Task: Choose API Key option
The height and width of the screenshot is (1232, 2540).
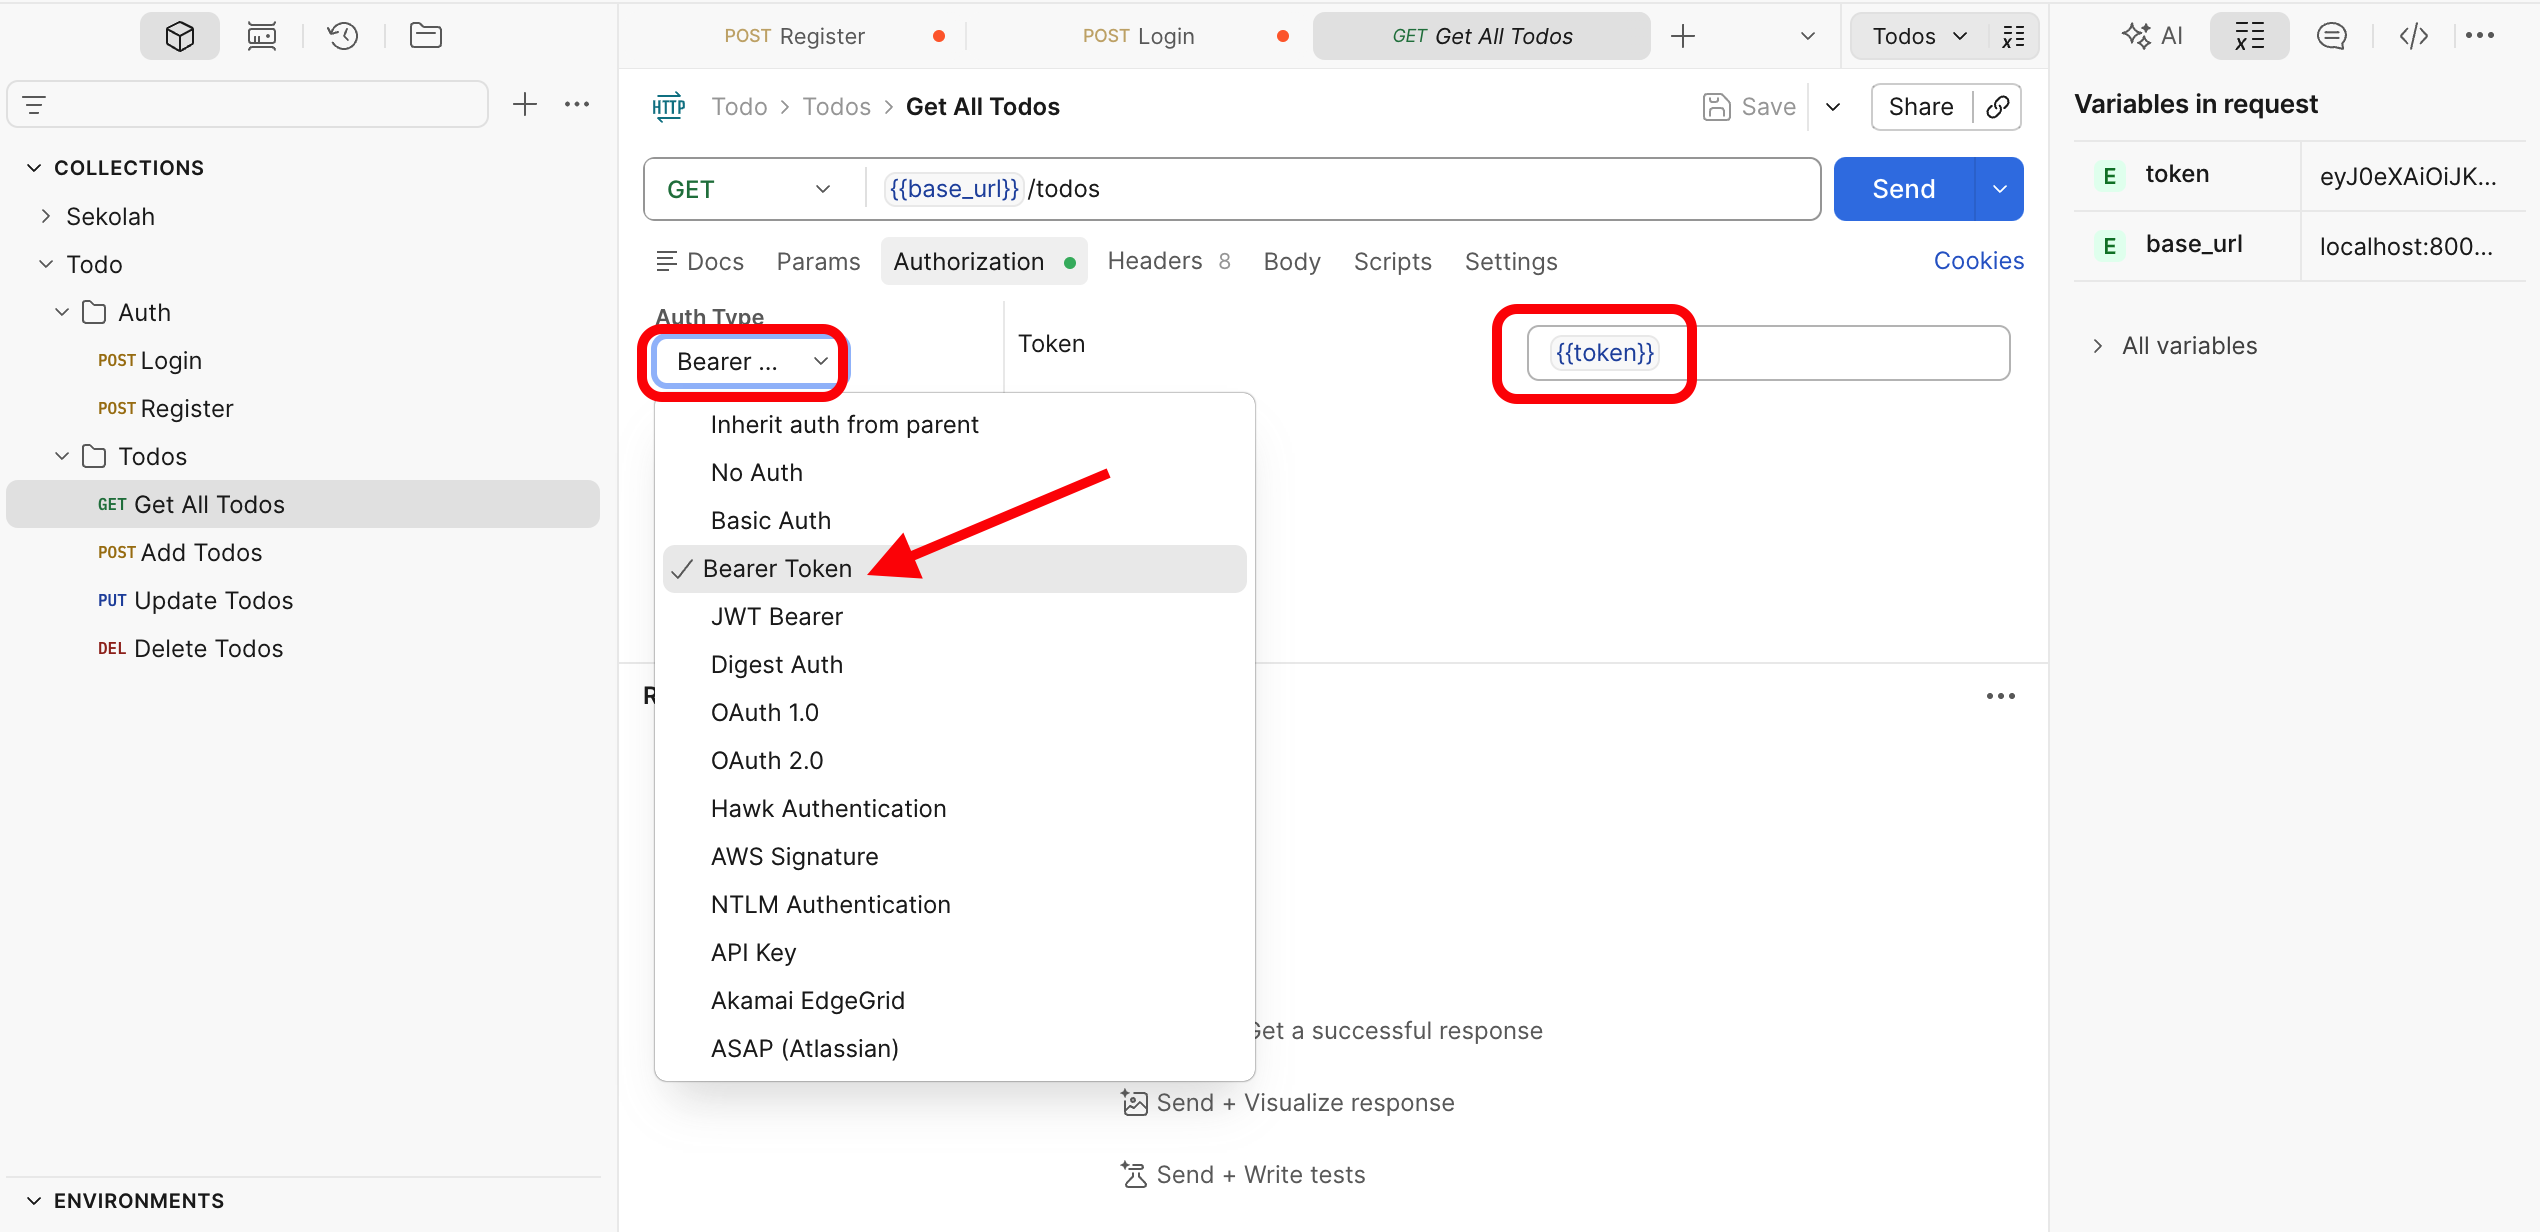Action: click(x=954, y=953)
